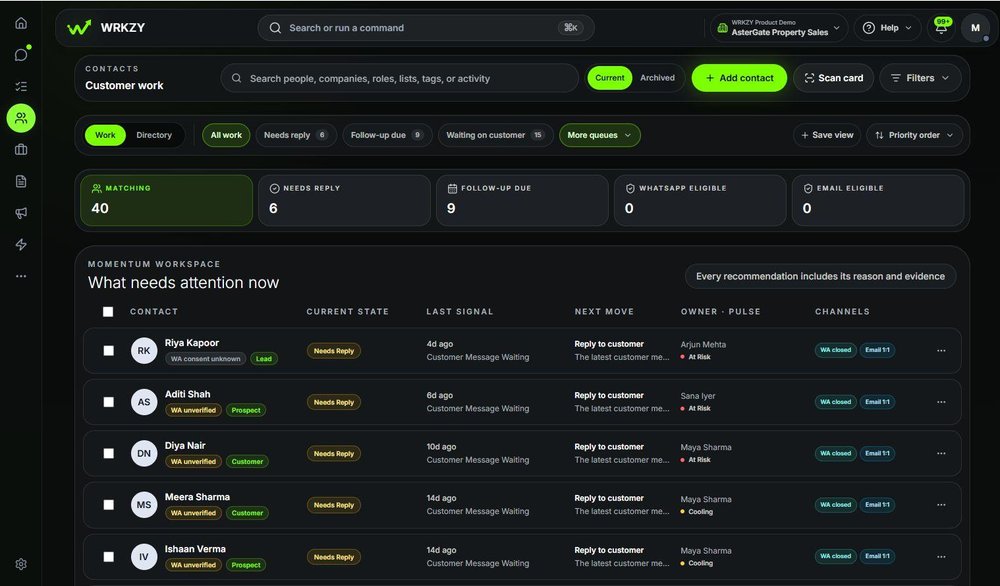This screenshot has height=586, width=1000.
Task: Click Reply to customer in Ishaan Verma row
Action: pos(609,550)
